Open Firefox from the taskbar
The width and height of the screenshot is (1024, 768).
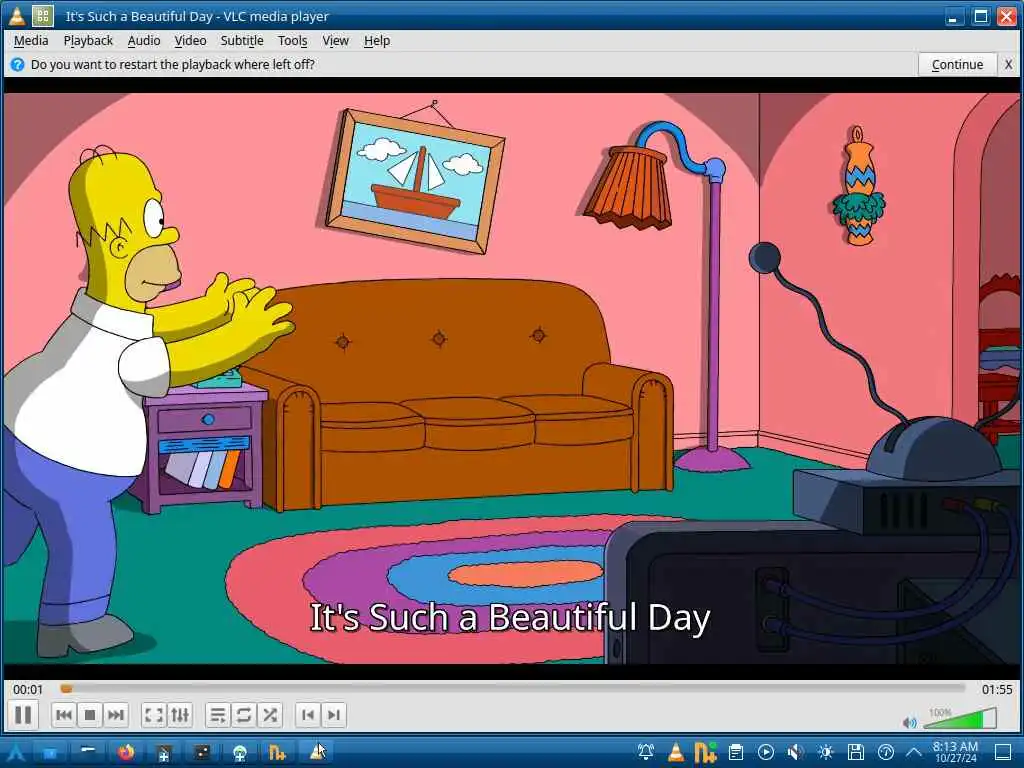click(125, 753)
